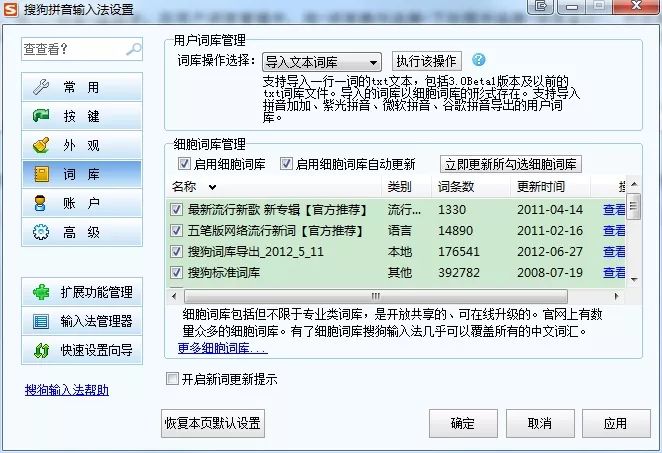This screenshot has width=662, height=453.
Task: Click the 词条数 column header
Action: point(471,186)
